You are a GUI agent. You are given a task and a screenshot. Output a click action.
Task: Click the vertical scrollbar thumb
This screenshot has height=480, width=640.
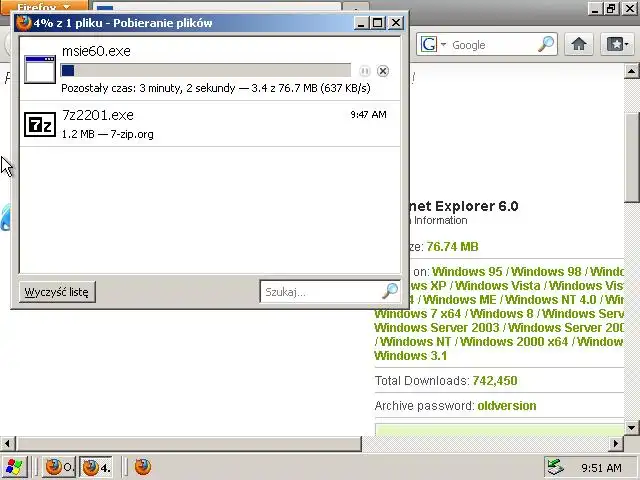coord(631,157)
